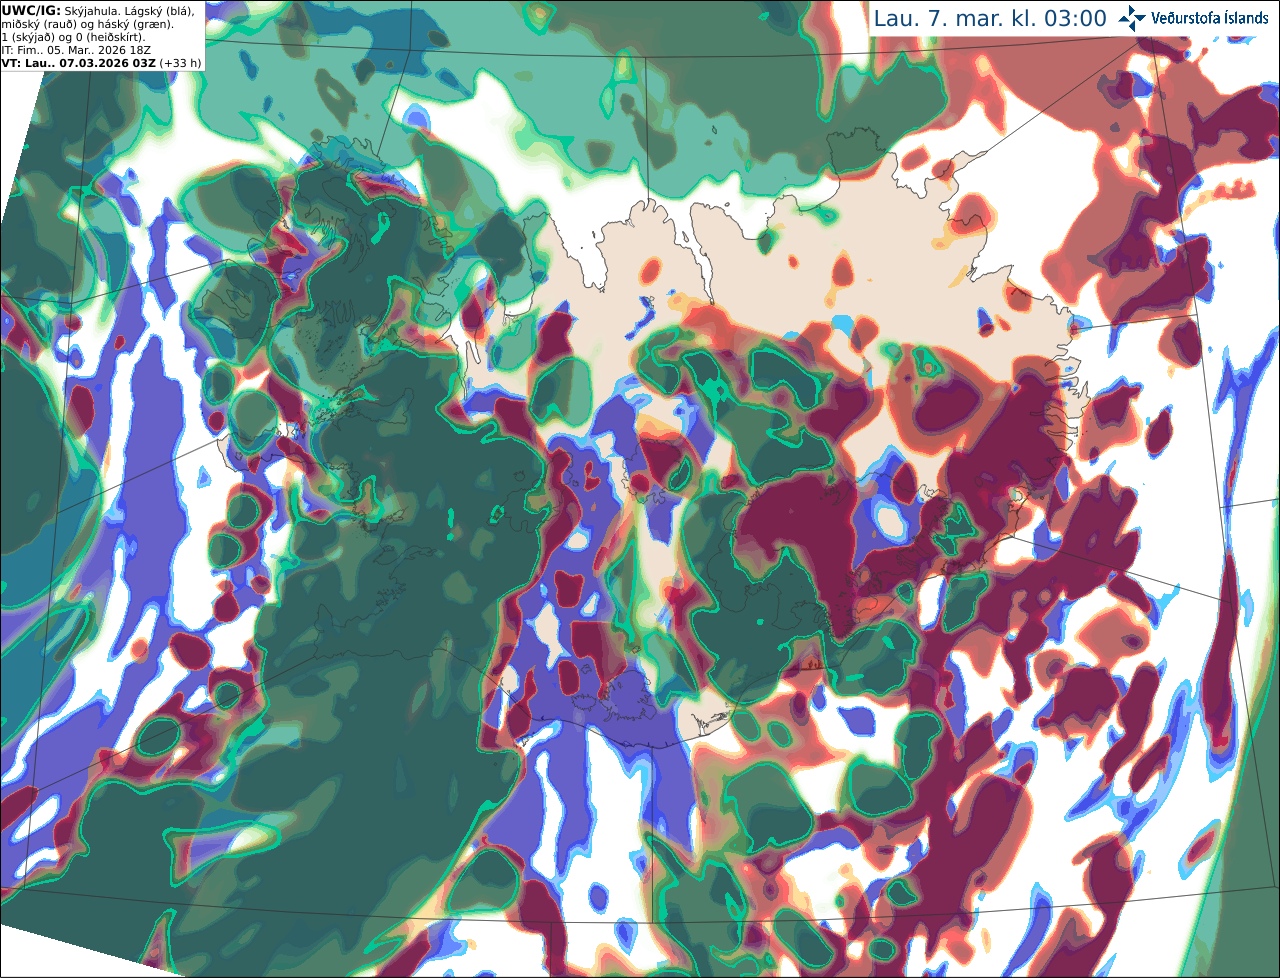The height and width of the screenshot is (978, 1280).
Task: Click the 'Veðurstofa Íslands' name text
Action: pyautogui.click(x=1210, y=18)
